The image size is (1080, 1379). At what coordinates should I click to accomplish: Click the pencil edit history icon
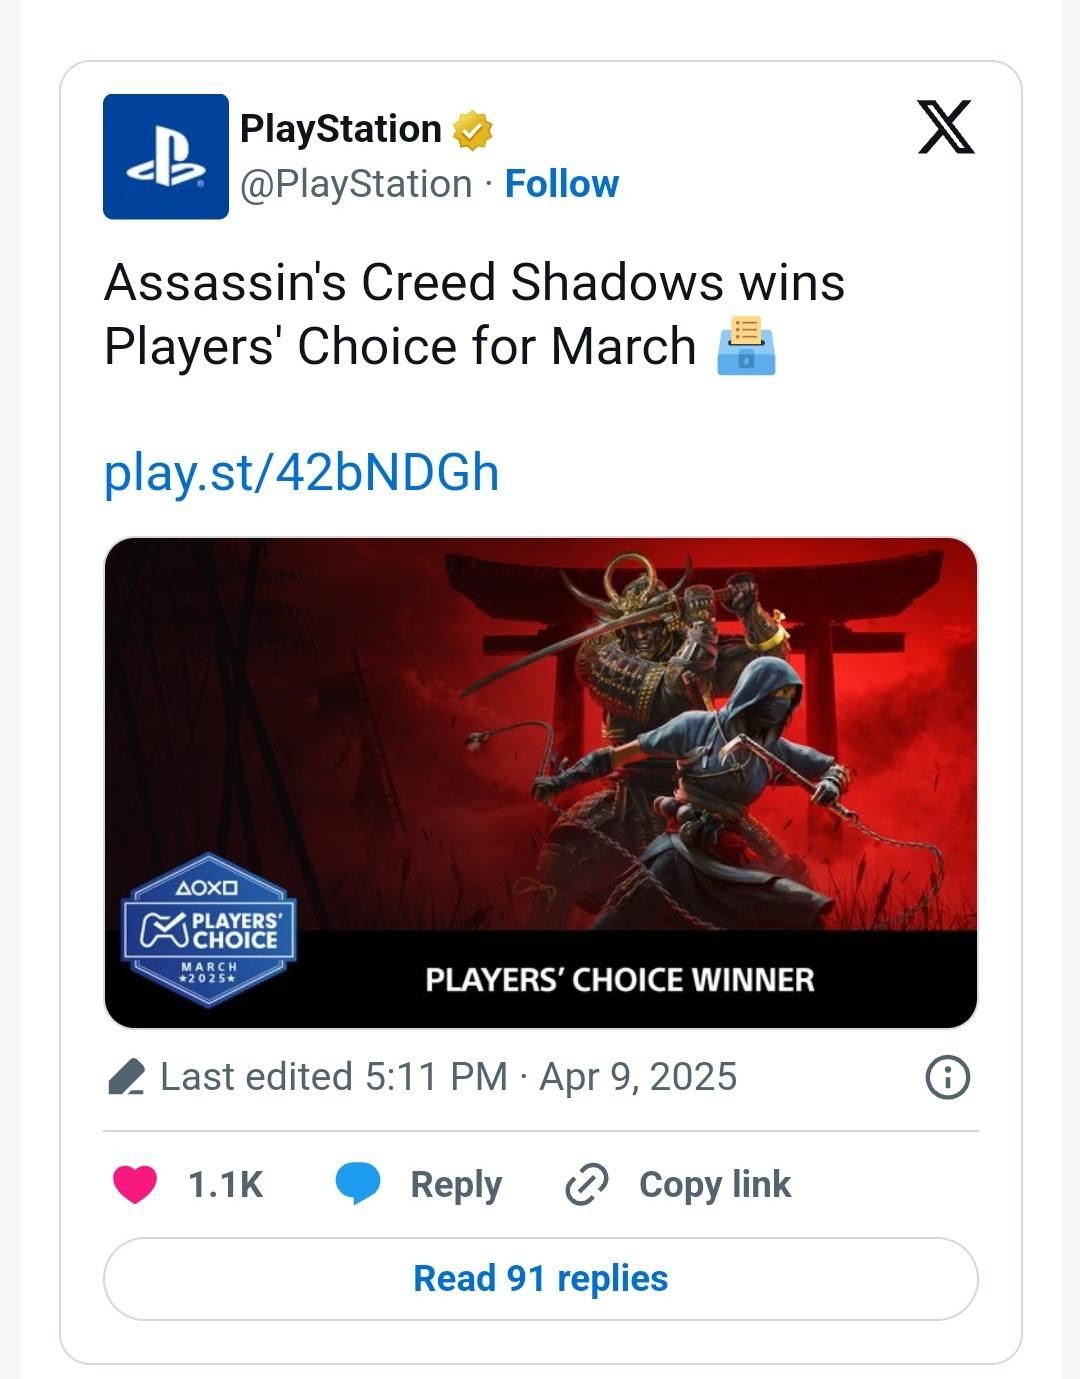[126, 1078]
